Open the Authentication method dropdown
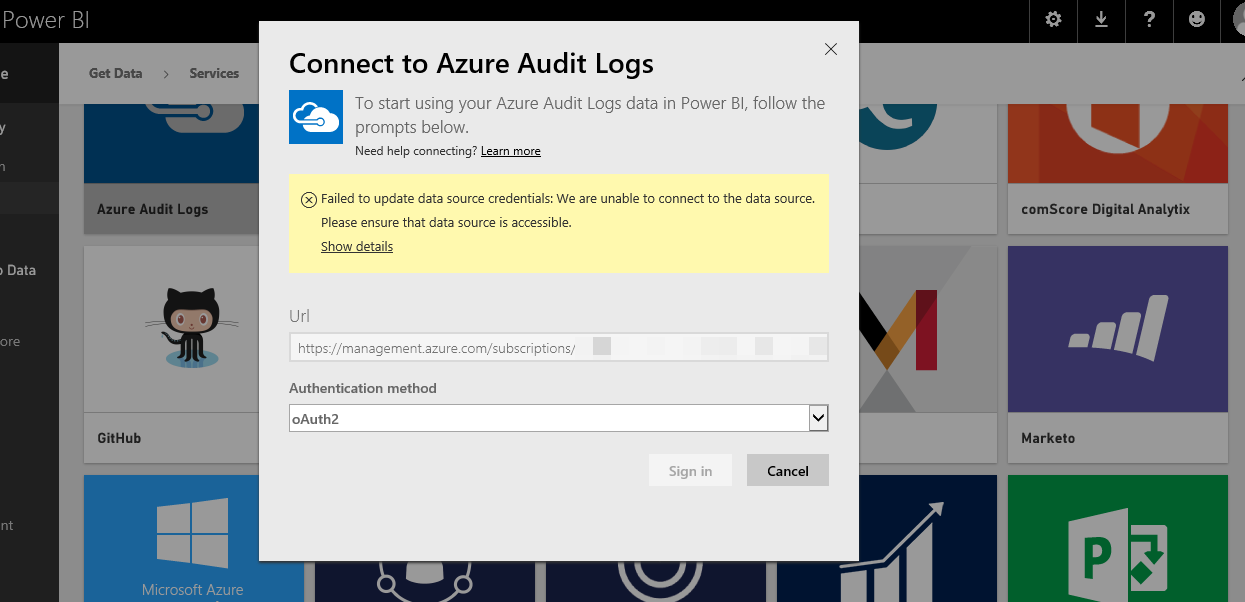This screenshot has height=602, width=1245. point(559,419)
